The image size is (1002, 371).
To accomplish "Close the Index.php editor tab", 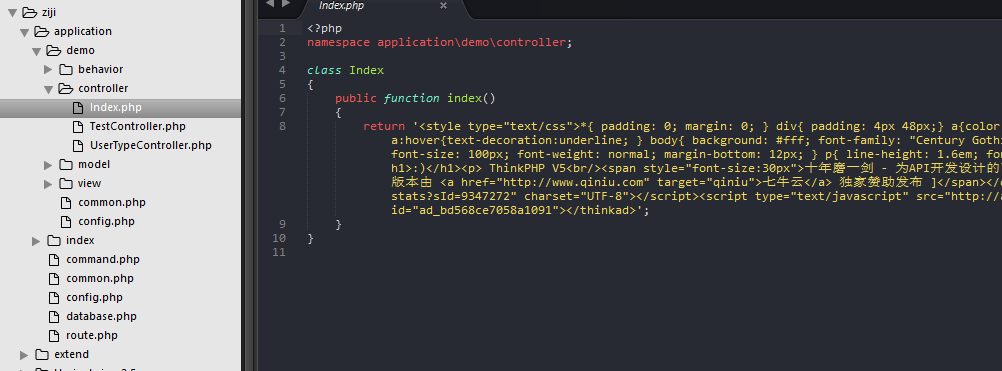I will click(443, 5).
